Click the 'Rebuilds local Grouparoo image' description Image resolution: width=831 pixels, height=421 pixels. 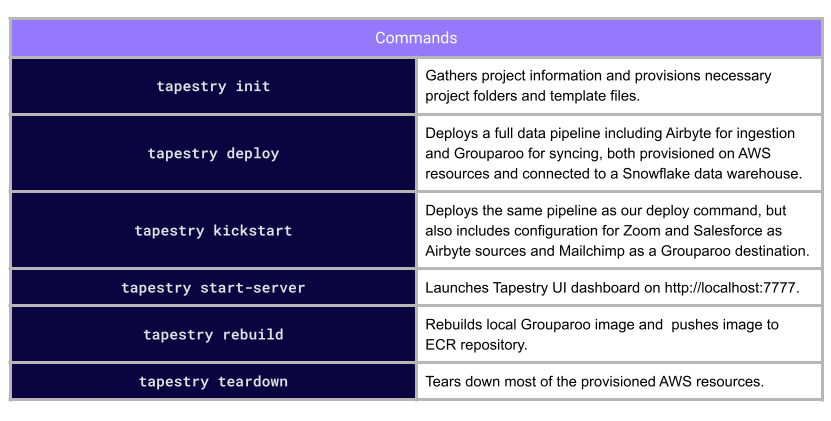pos(619,335)
